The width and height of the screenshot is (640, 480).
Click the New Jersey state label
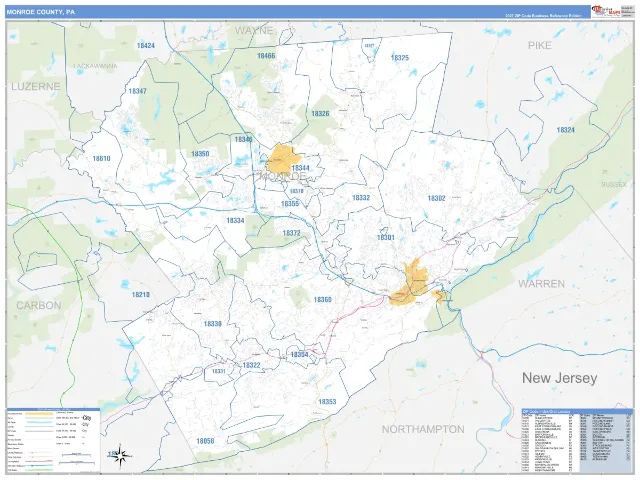(x=560, y=378)
